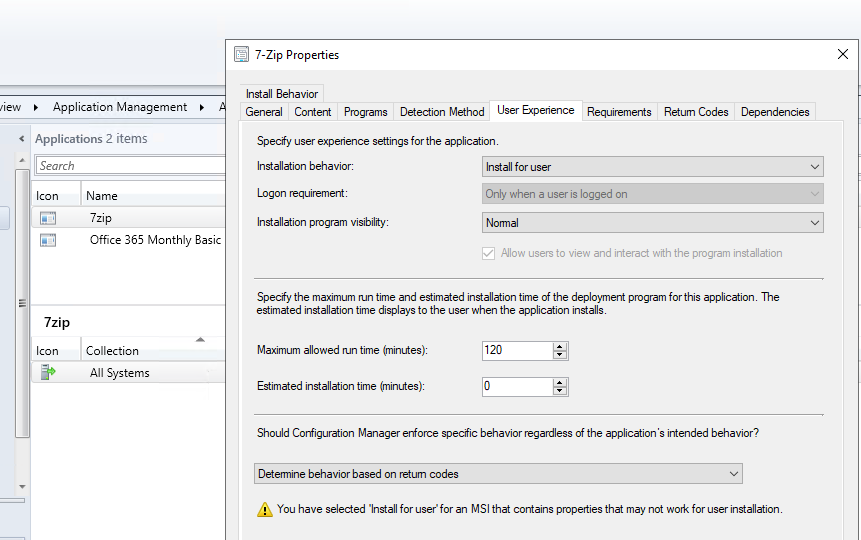
Task: Click Application Management in the breadcrumb
Action: click(120, 107)
